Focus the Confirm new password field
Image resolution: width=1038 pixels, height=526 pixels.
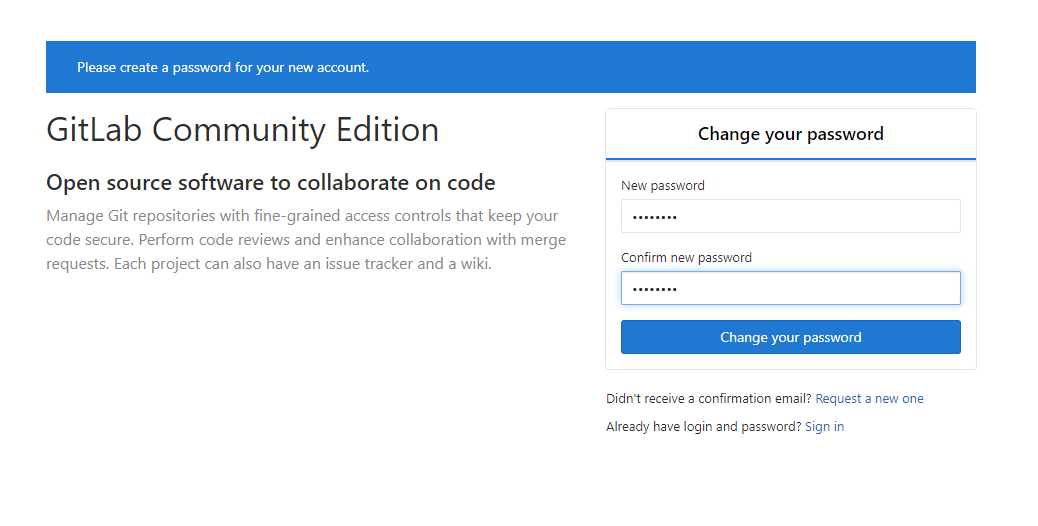tap(790, 288)
